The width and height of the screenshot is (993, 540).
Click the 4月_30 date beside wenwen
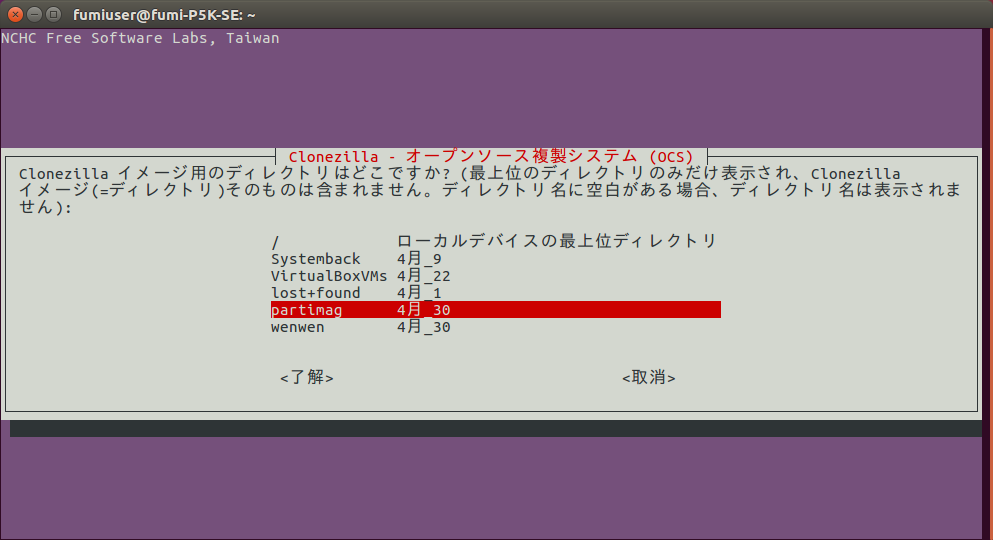(x=423, y=327)
